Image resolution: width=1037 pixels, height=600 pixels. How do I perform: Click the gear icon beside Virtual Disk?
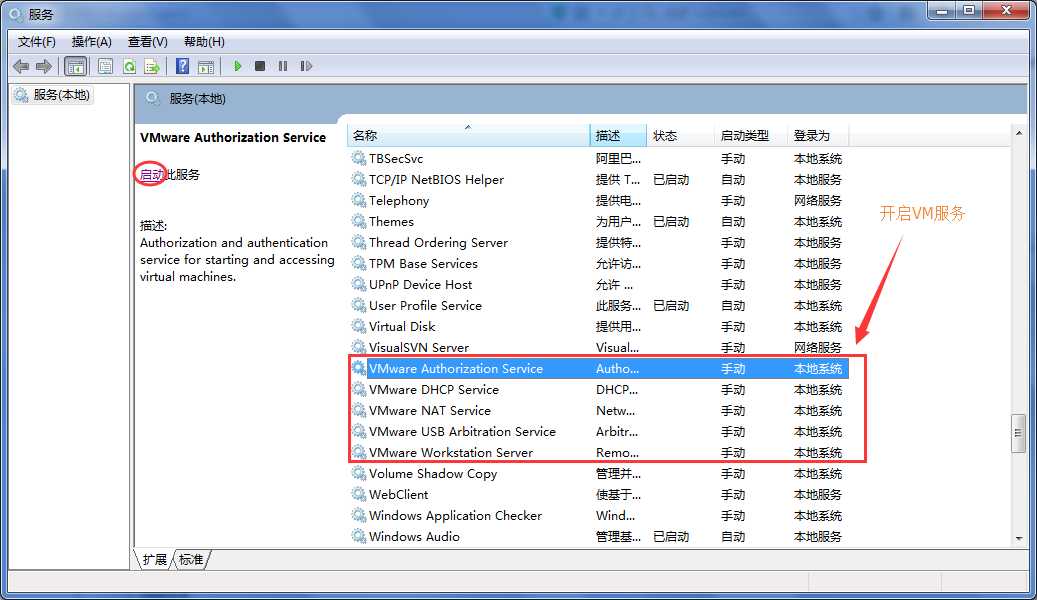coord(358,326)
